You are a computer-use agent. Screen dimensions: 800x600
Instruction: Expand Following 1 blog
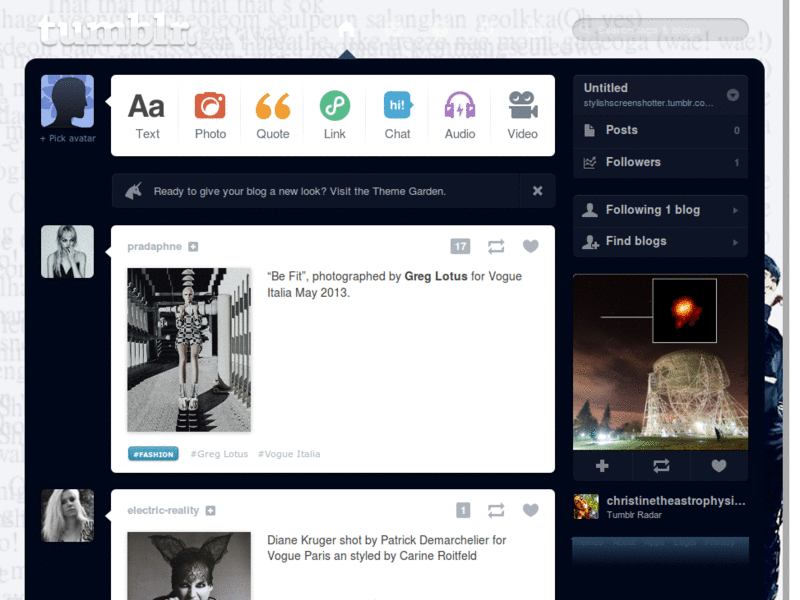point(660,210)
